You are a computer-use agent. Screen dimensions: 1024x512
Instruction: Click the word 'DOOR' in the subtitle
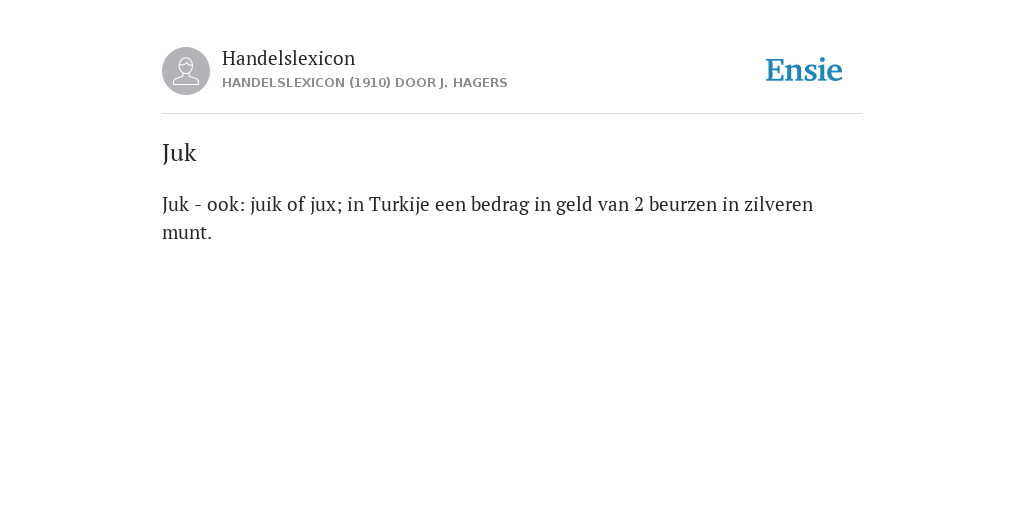point(415,83)
